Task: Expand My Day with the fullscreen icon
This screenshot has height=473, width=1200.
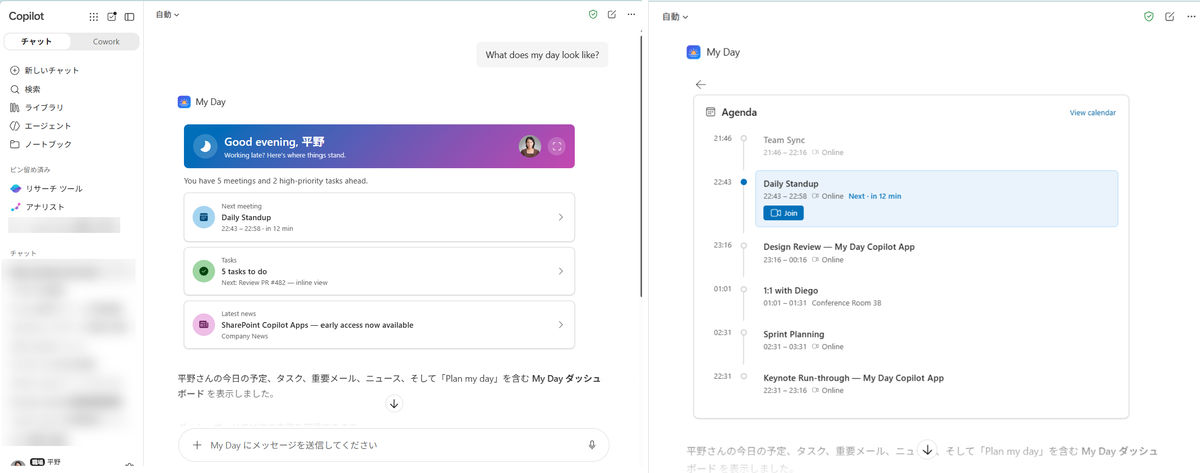Action: coord(557,146)
